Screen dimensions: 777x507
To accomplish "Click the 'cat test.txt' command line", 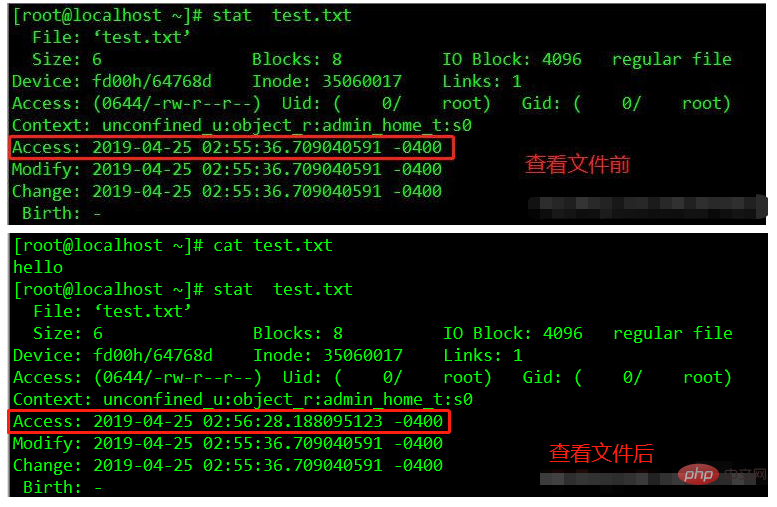I will pos(173,245).
